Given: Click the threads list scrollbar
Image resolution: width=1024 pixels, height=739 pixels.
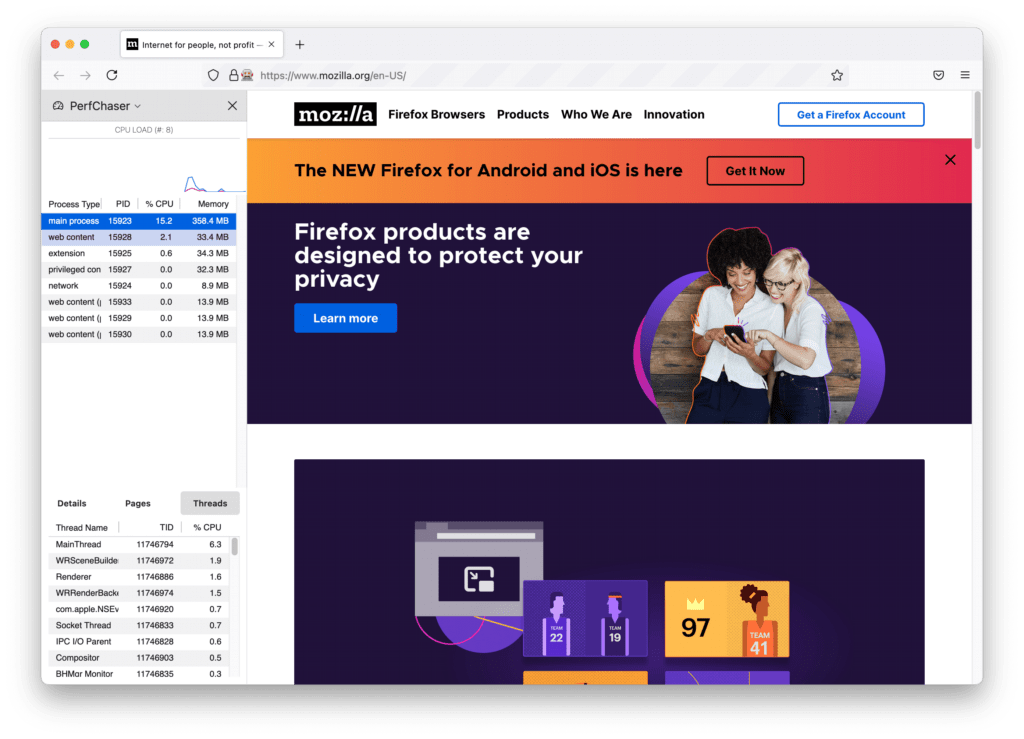Looking at the screenshot, I should tap(234, 546).
